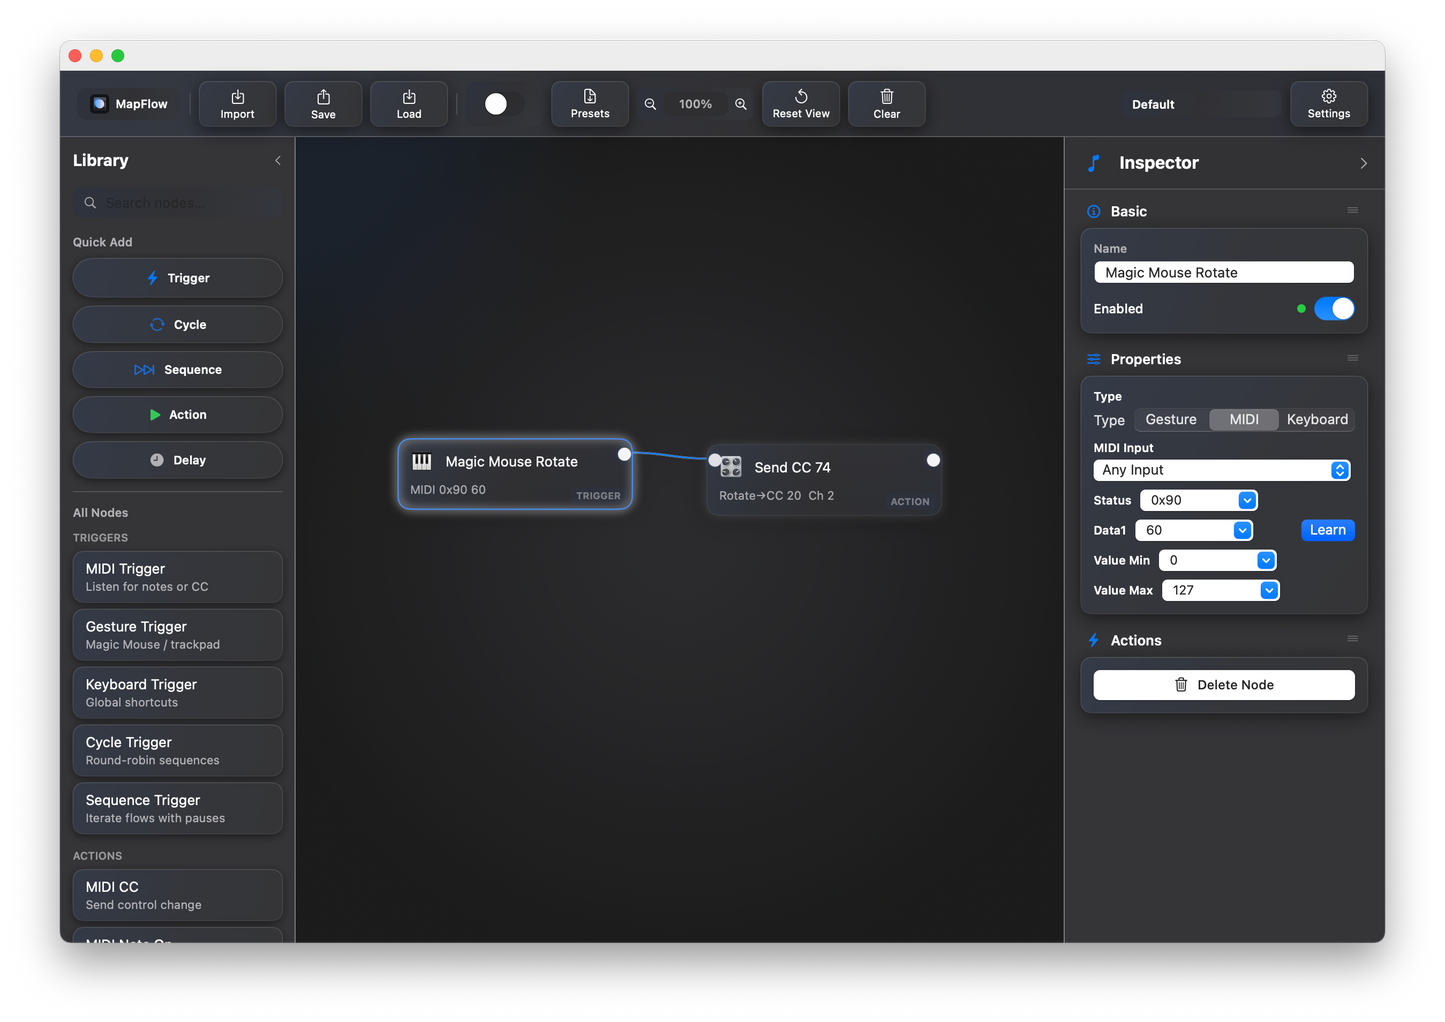Click the Search nodes field
This screenshot has height=1022, width=1445.
point(176,202)
